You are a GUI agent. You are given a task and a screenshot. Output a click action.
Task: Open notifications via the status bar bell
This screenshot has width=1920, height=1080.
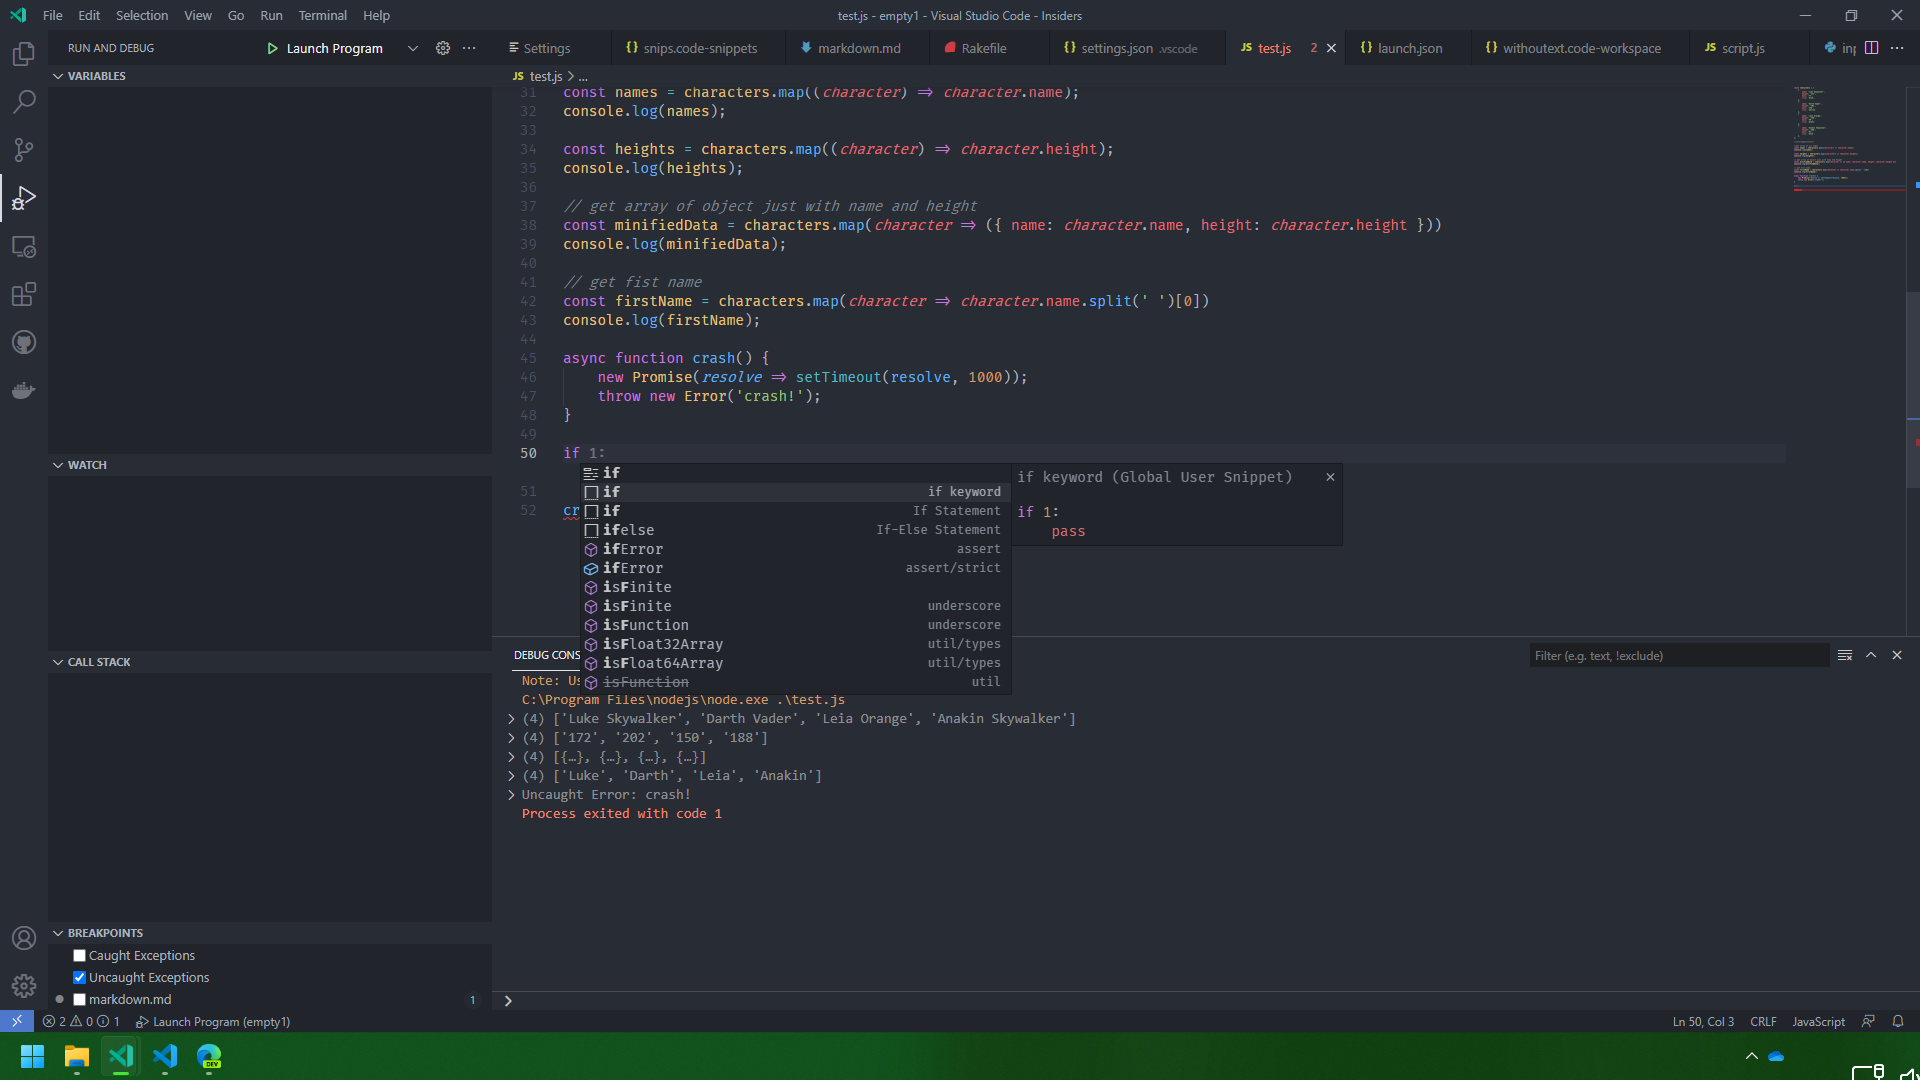pos(1898,1021)
